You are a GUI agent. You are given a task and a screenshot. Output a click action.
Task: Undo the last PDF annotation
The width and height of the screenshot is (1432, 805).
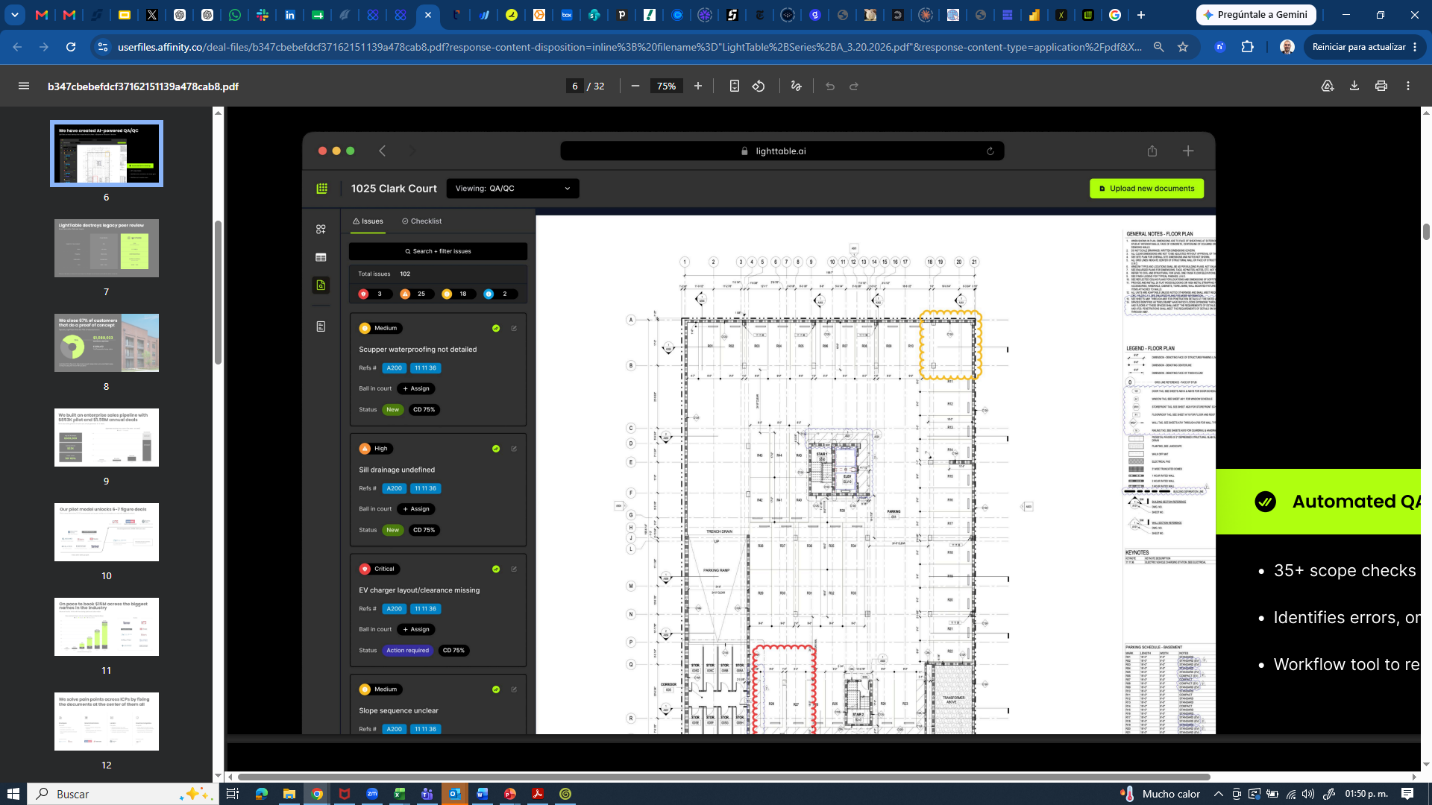coord(830,86)
